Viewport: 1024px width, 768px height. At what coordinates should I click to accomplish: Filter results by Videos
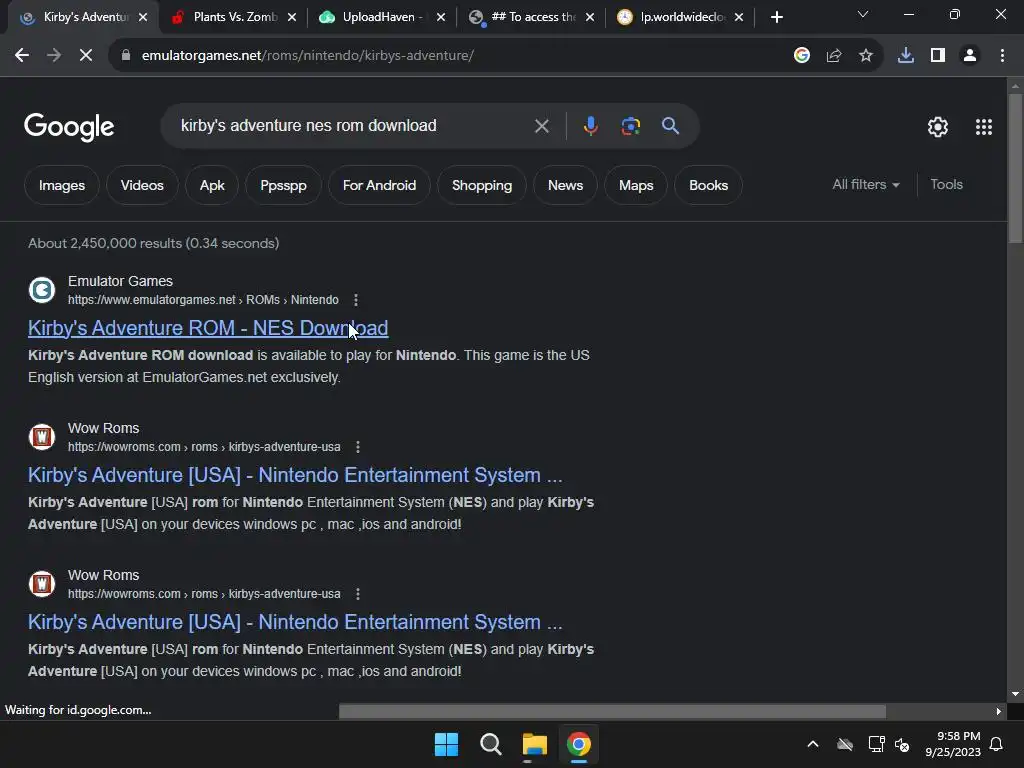pos(142,185)
